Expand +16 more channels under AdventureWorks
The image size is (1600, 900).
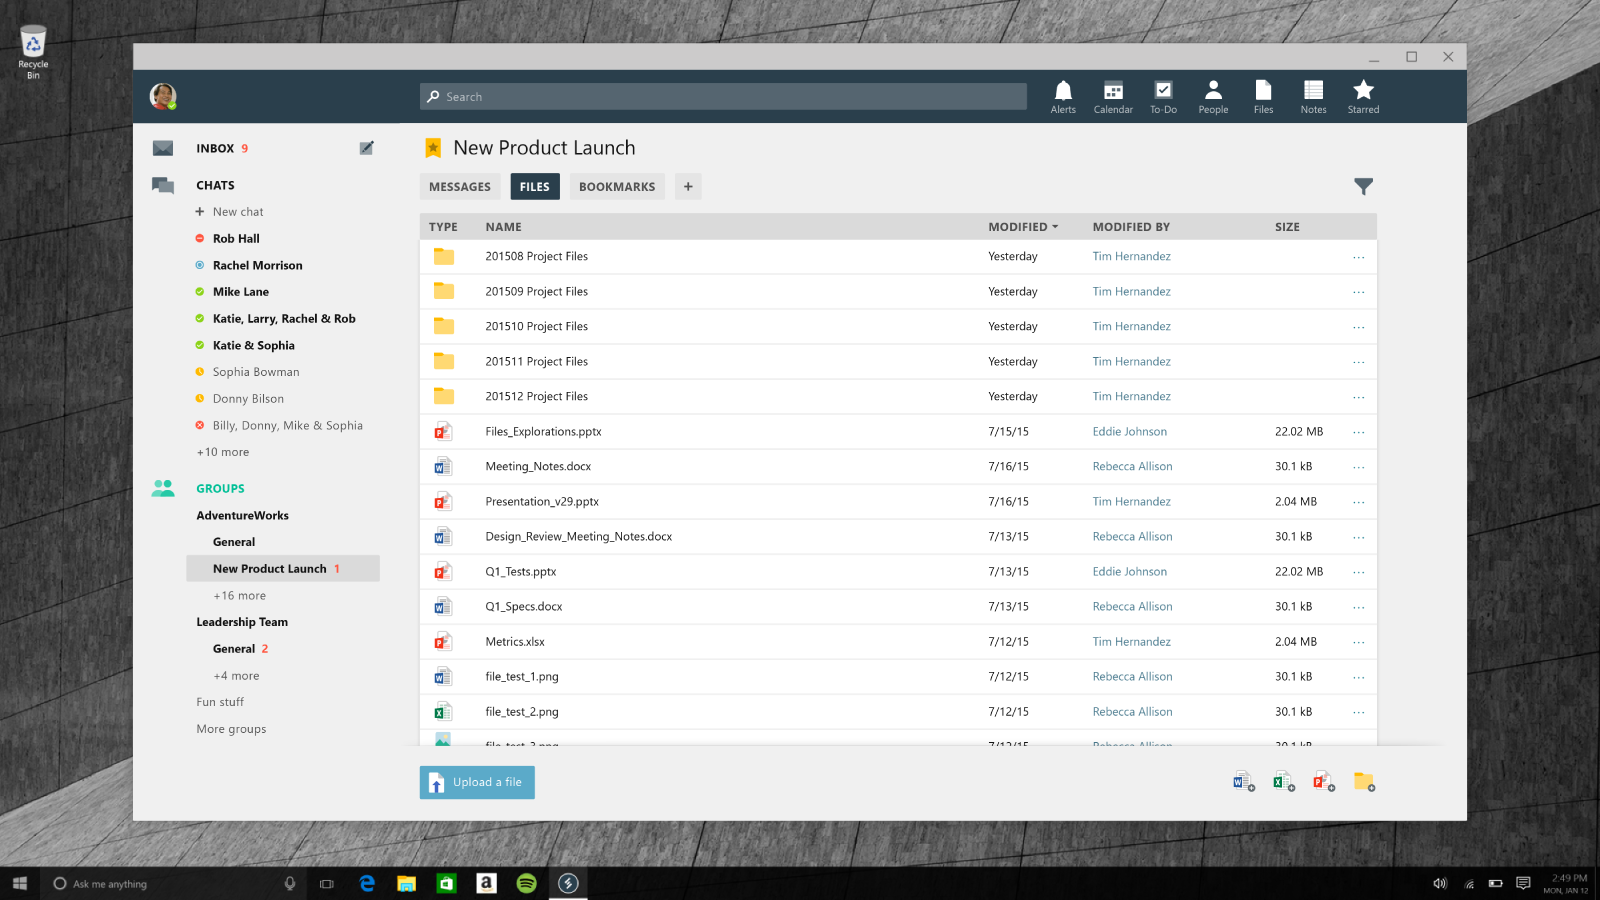point(239,596)
